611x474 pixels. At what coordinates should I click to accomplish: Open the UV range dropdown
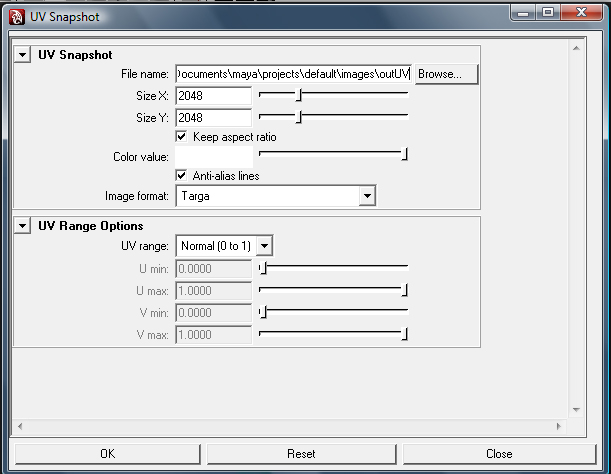click(264, 246)
